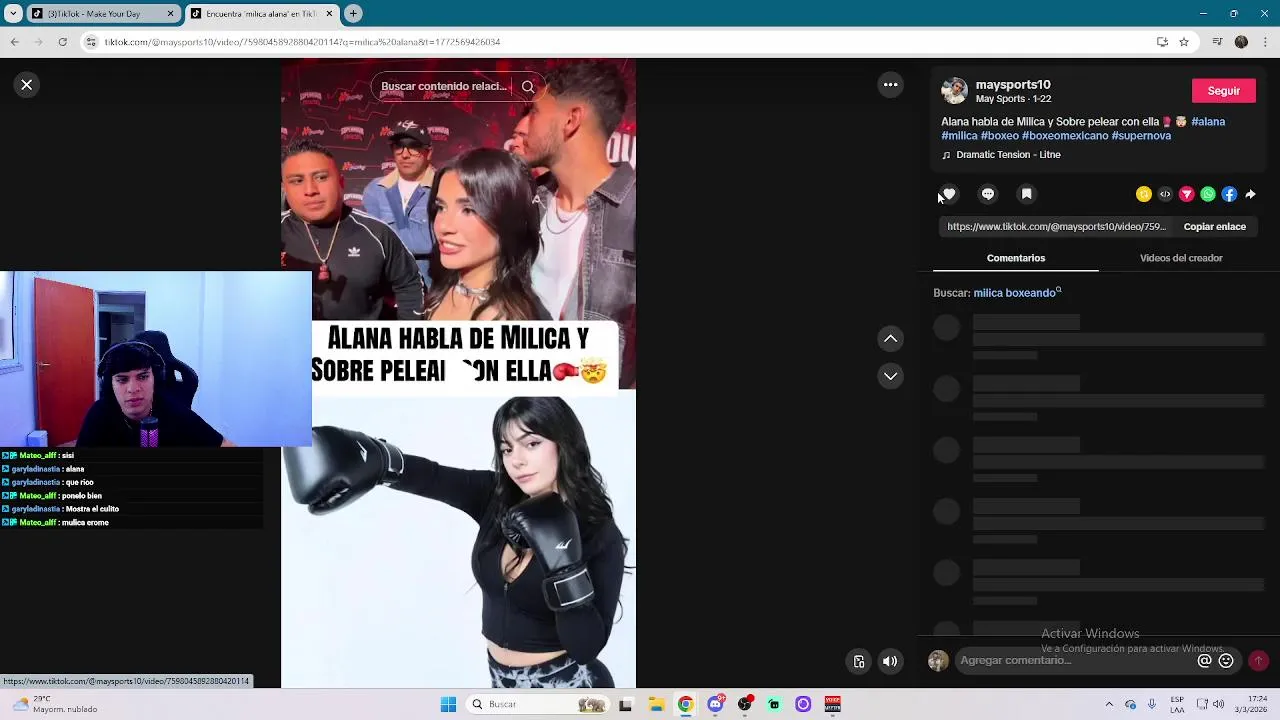Open comments via speech bubble icon
The width and height of the screenshot is (1280, 720).
(988, 194)
